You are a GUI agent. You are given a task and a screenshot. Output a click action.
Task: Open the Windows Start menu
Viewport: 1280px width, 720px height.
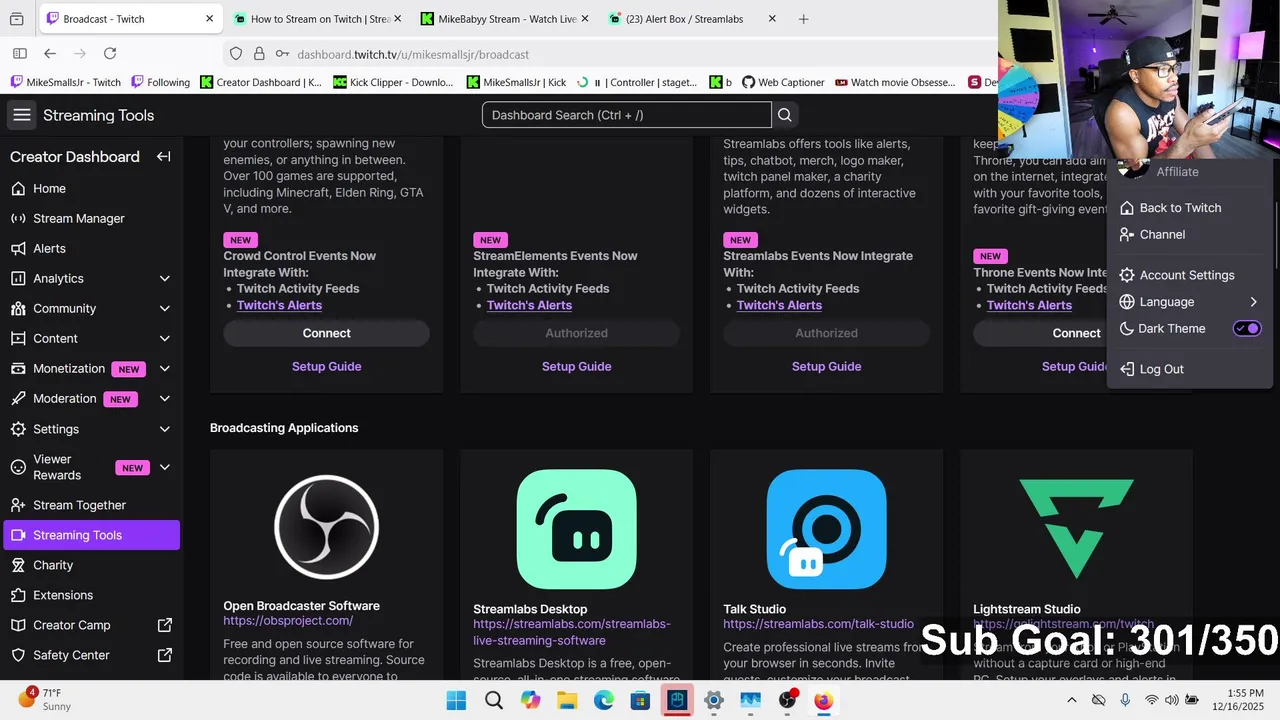tap(456, 700)
